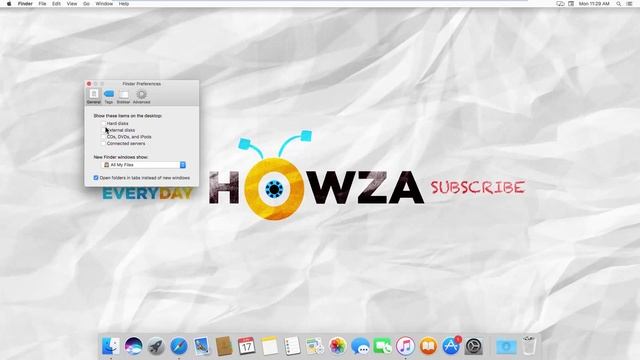Open Spotlight search magnifier in menu bar
Screen dimensions: 640x360
[618, 4]
